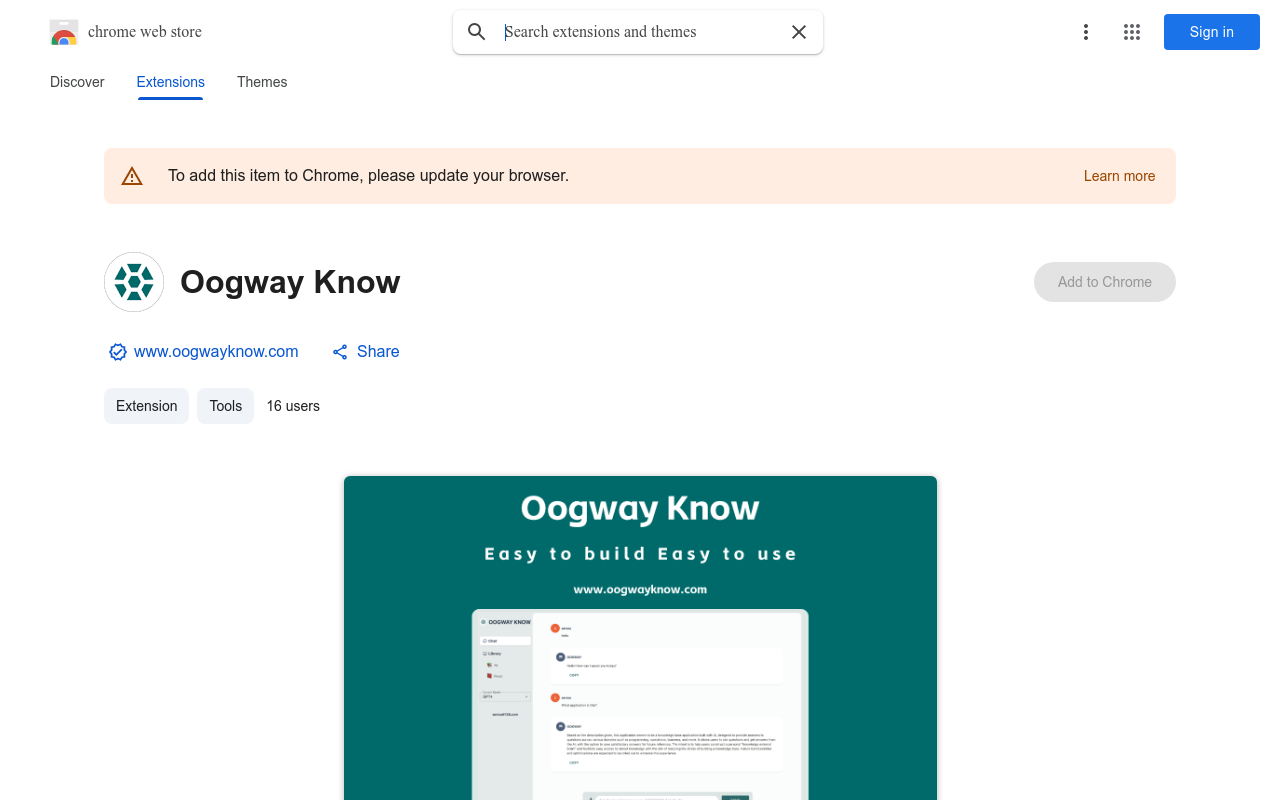1280x800 pixels.
Task: Clear the search field with X icon
Action: tap(799, 32)
